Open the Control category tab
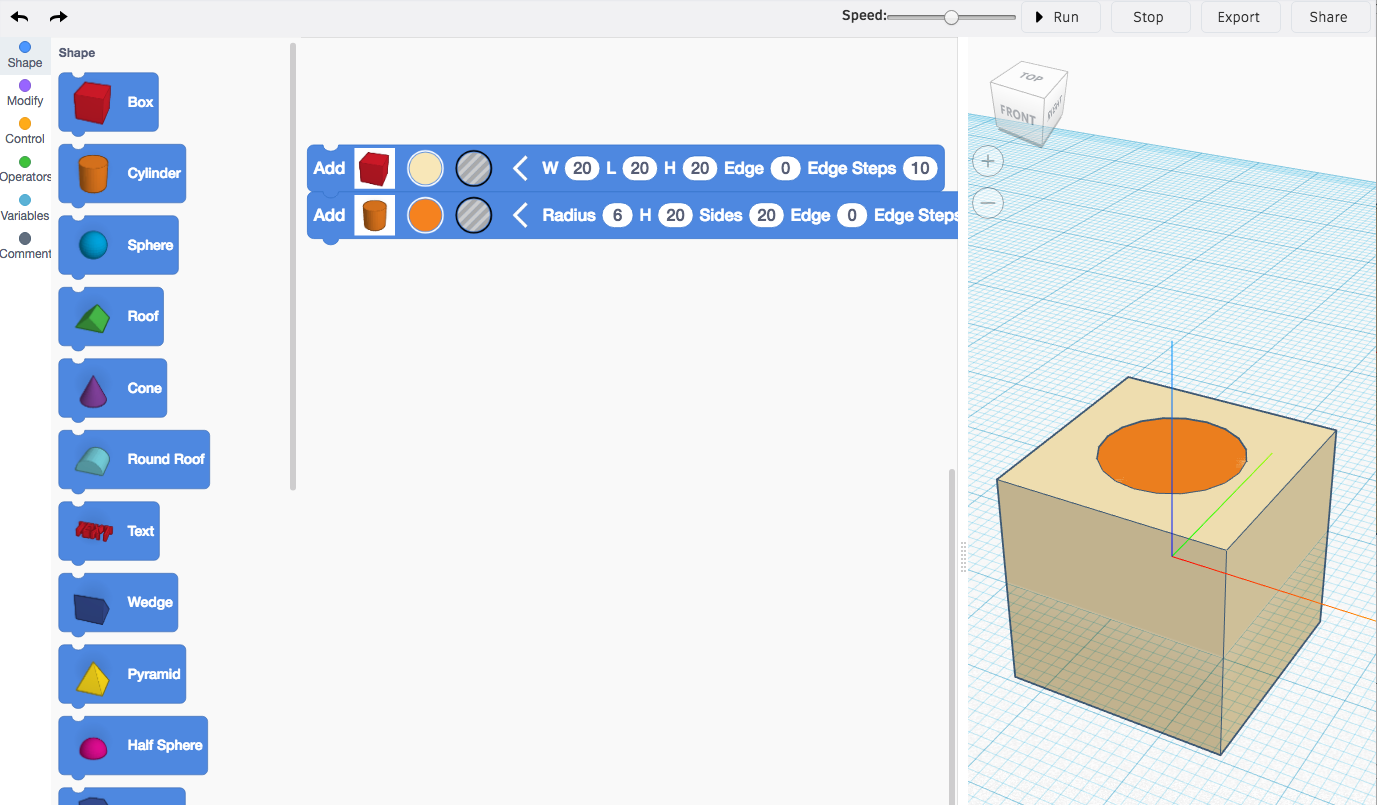 tap(25, 131)
